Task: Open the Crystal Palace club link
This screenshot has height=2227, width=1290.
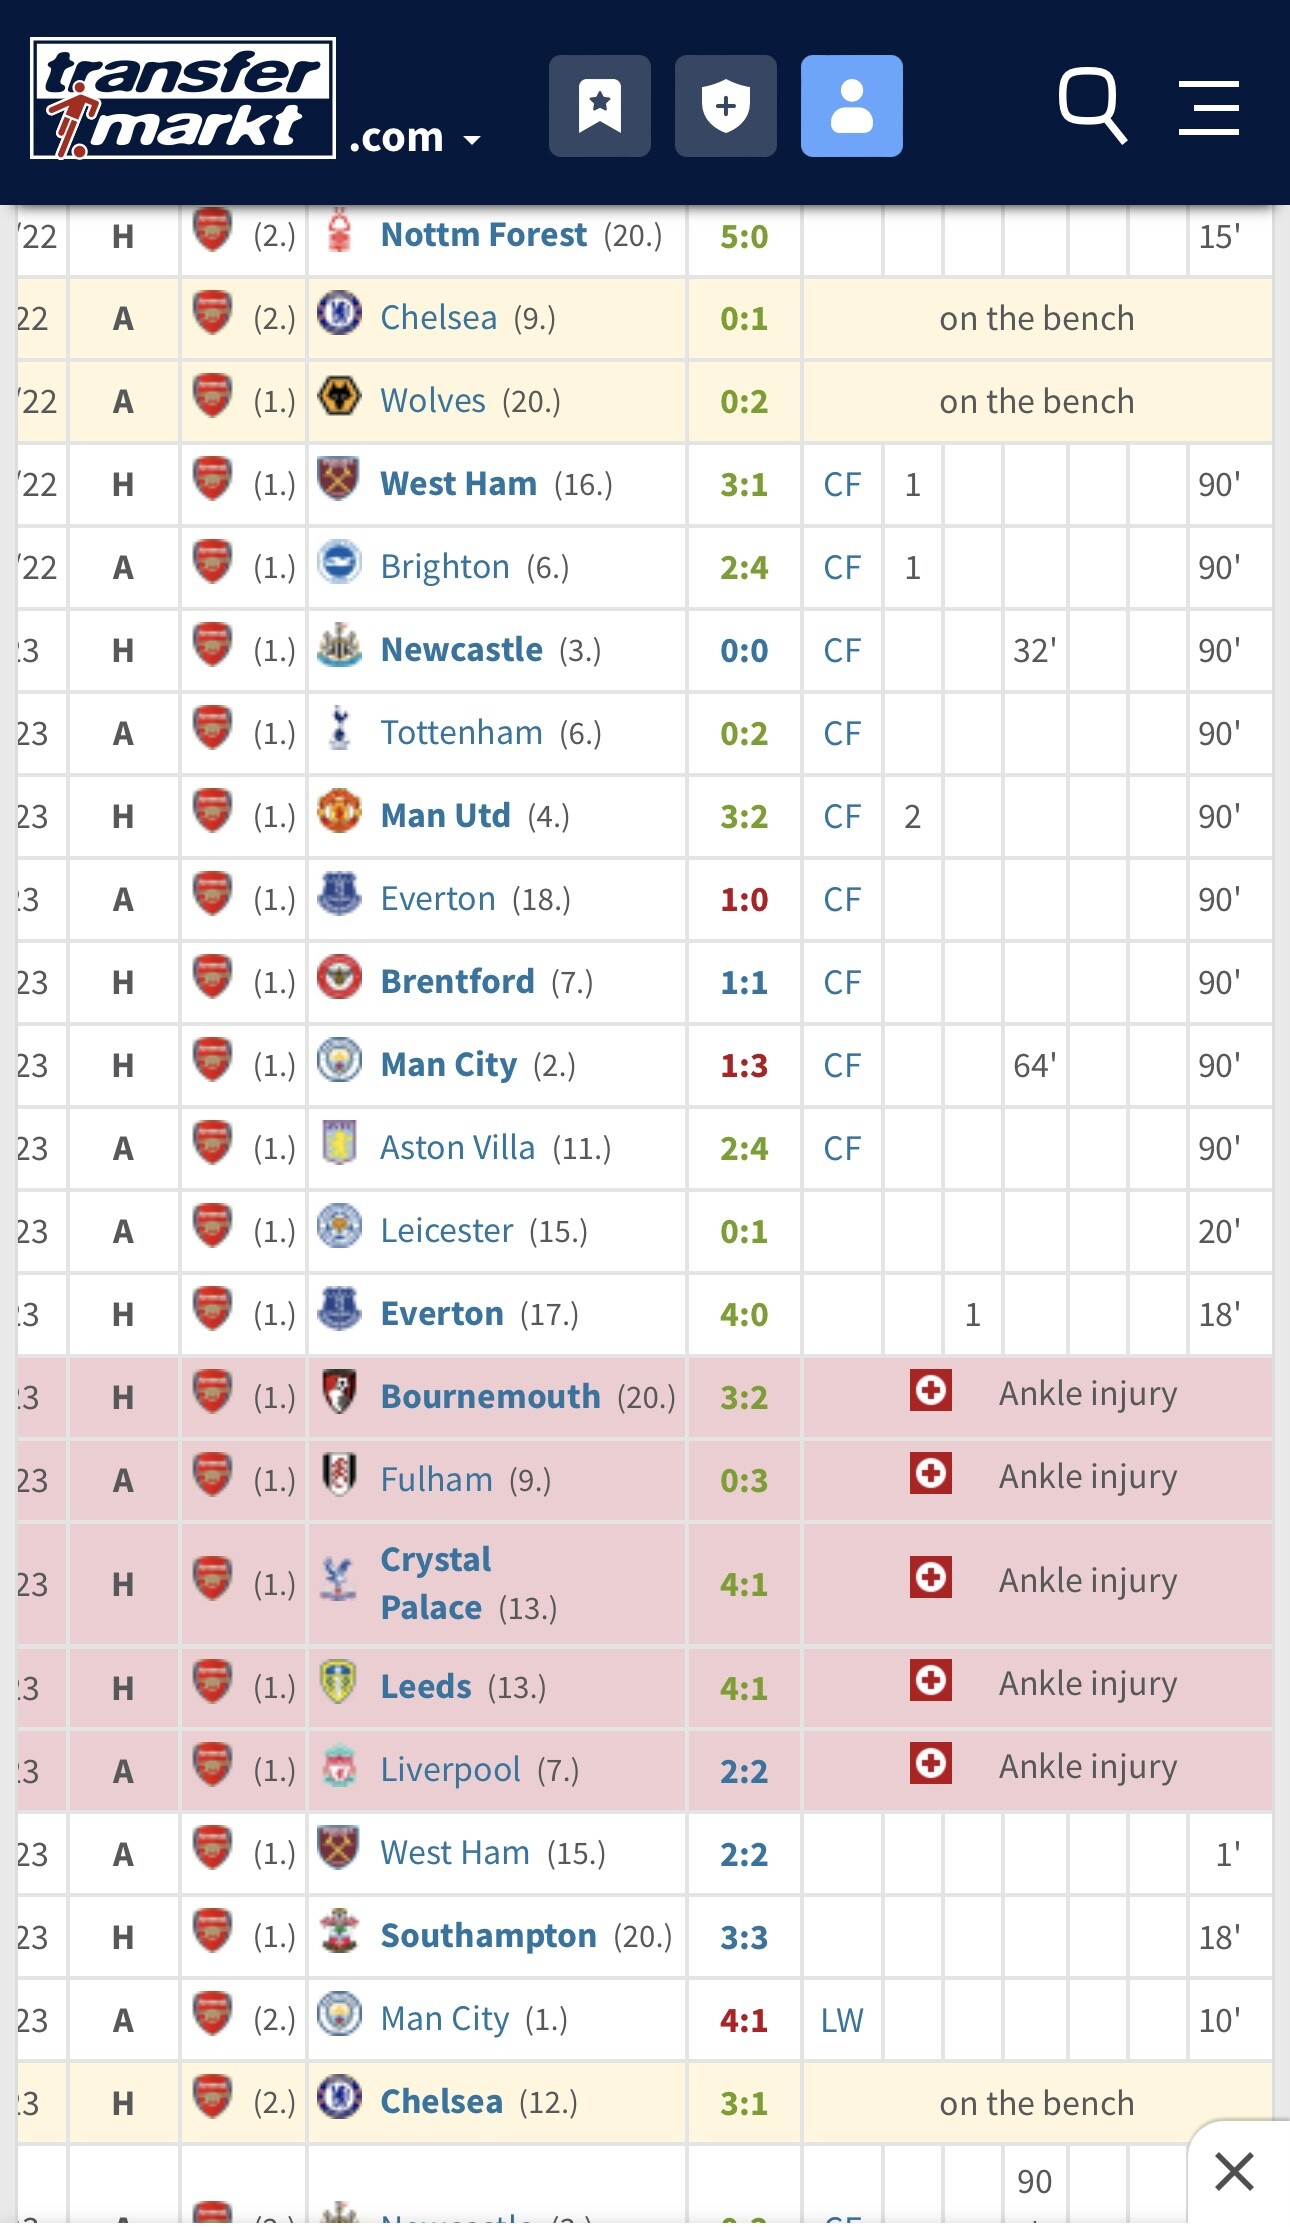Action: tap(436, 1583)
